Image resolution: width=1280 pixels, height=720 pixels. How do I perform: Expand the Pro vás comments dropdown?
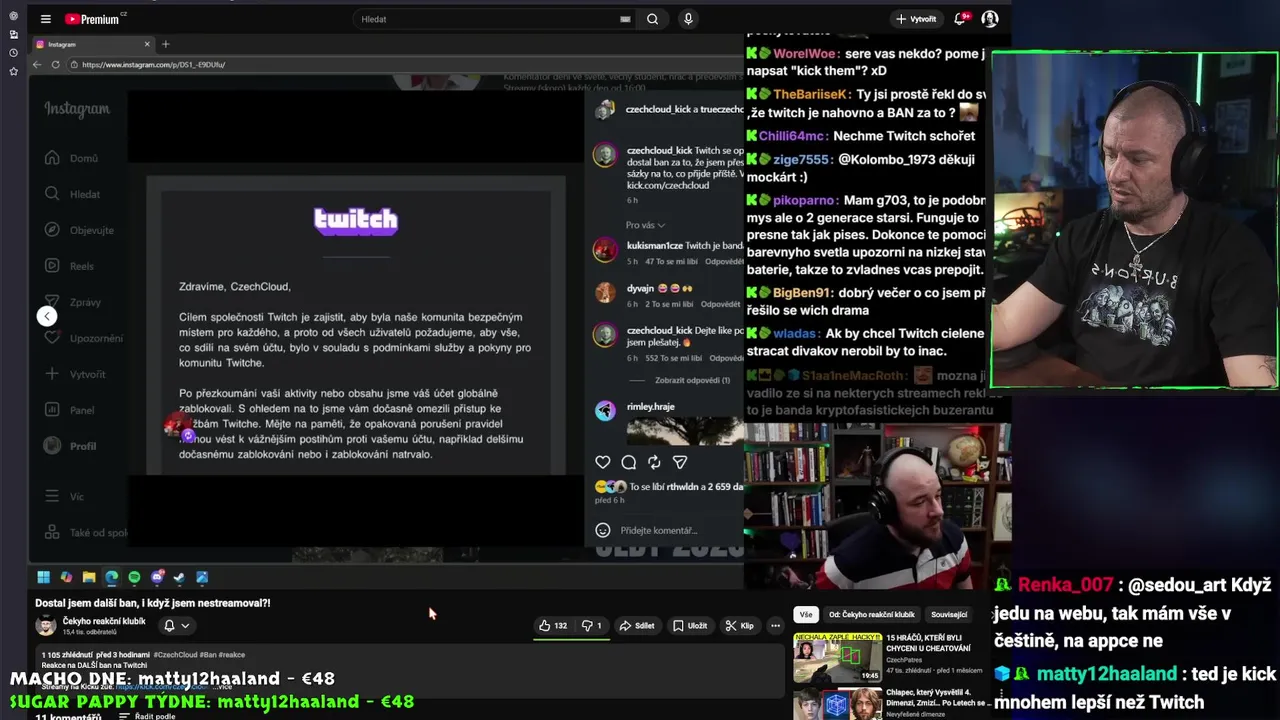click(x=645, y=225)
